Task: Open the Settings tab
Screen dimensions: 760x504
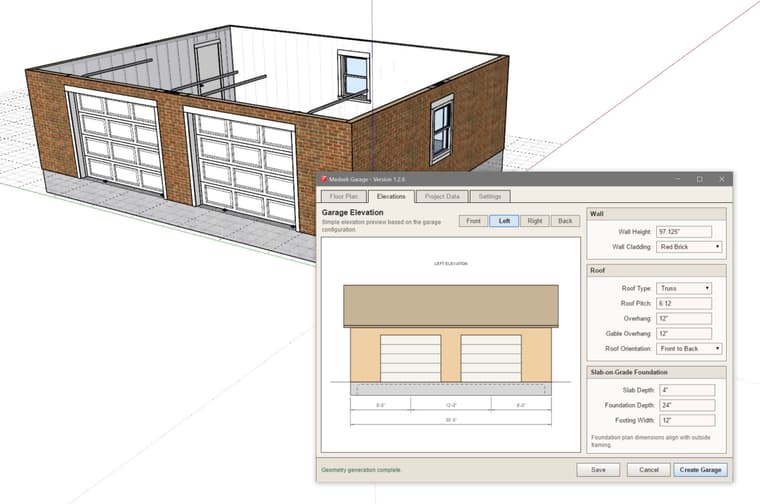Action: point(490,196)
